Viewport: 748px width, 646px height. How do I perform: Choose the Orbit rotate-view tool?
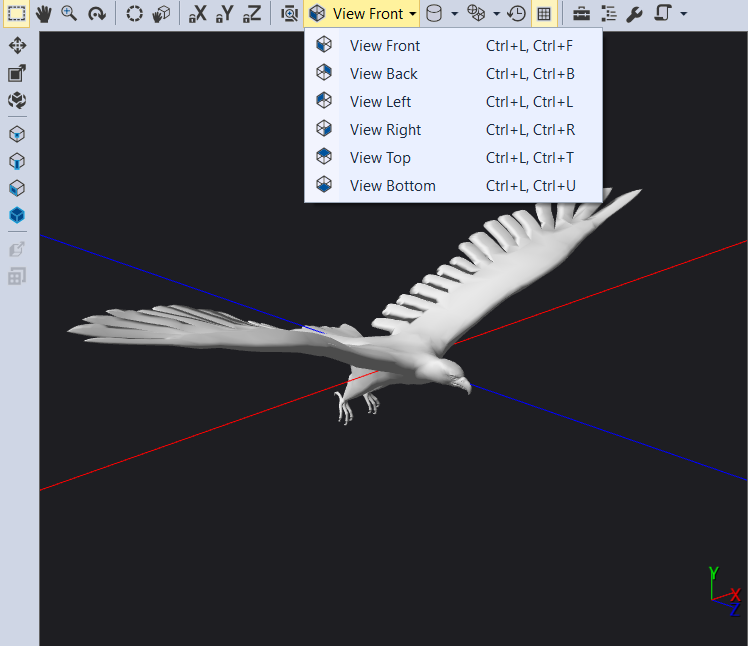[x=96, y=14]
